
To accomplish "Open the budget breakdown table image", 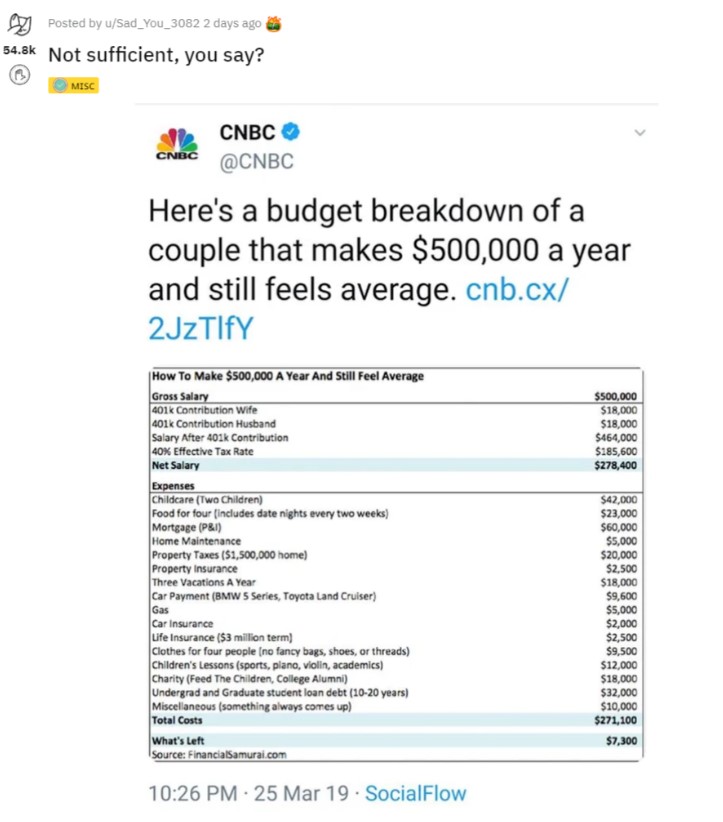I will click(396, 564).
